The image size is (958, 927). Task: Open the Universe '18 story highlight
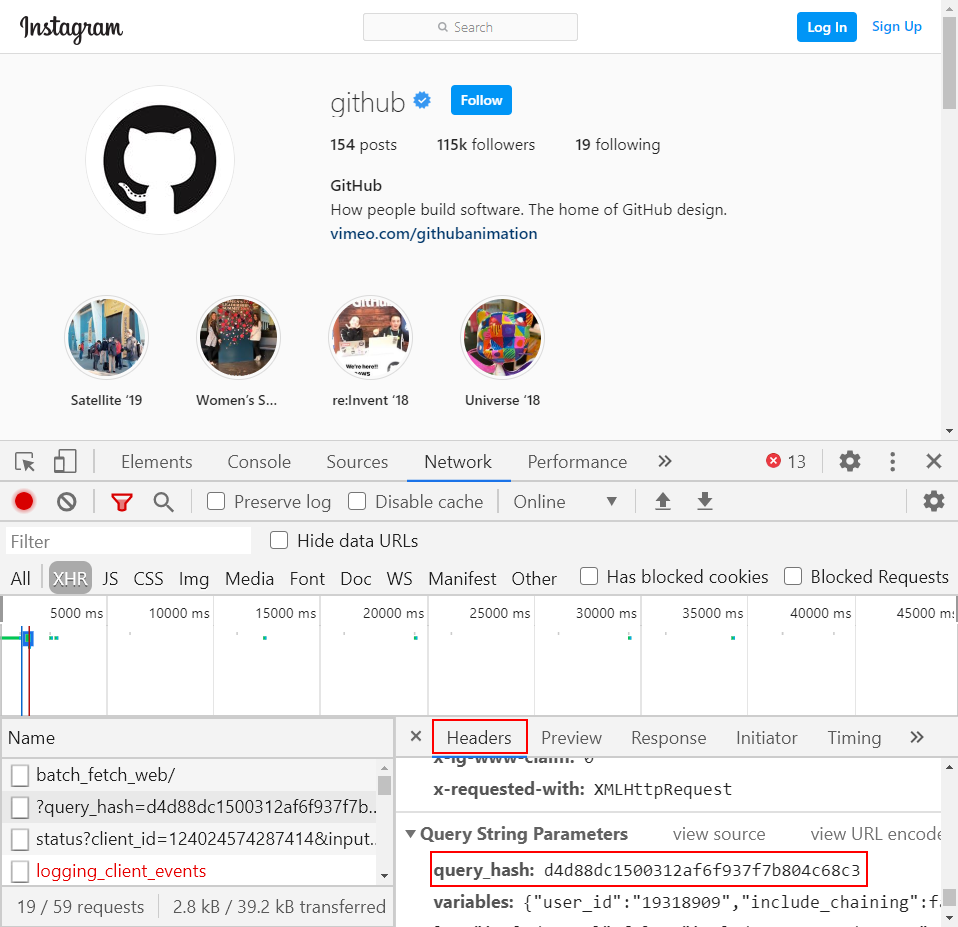(x=502, y=338)
